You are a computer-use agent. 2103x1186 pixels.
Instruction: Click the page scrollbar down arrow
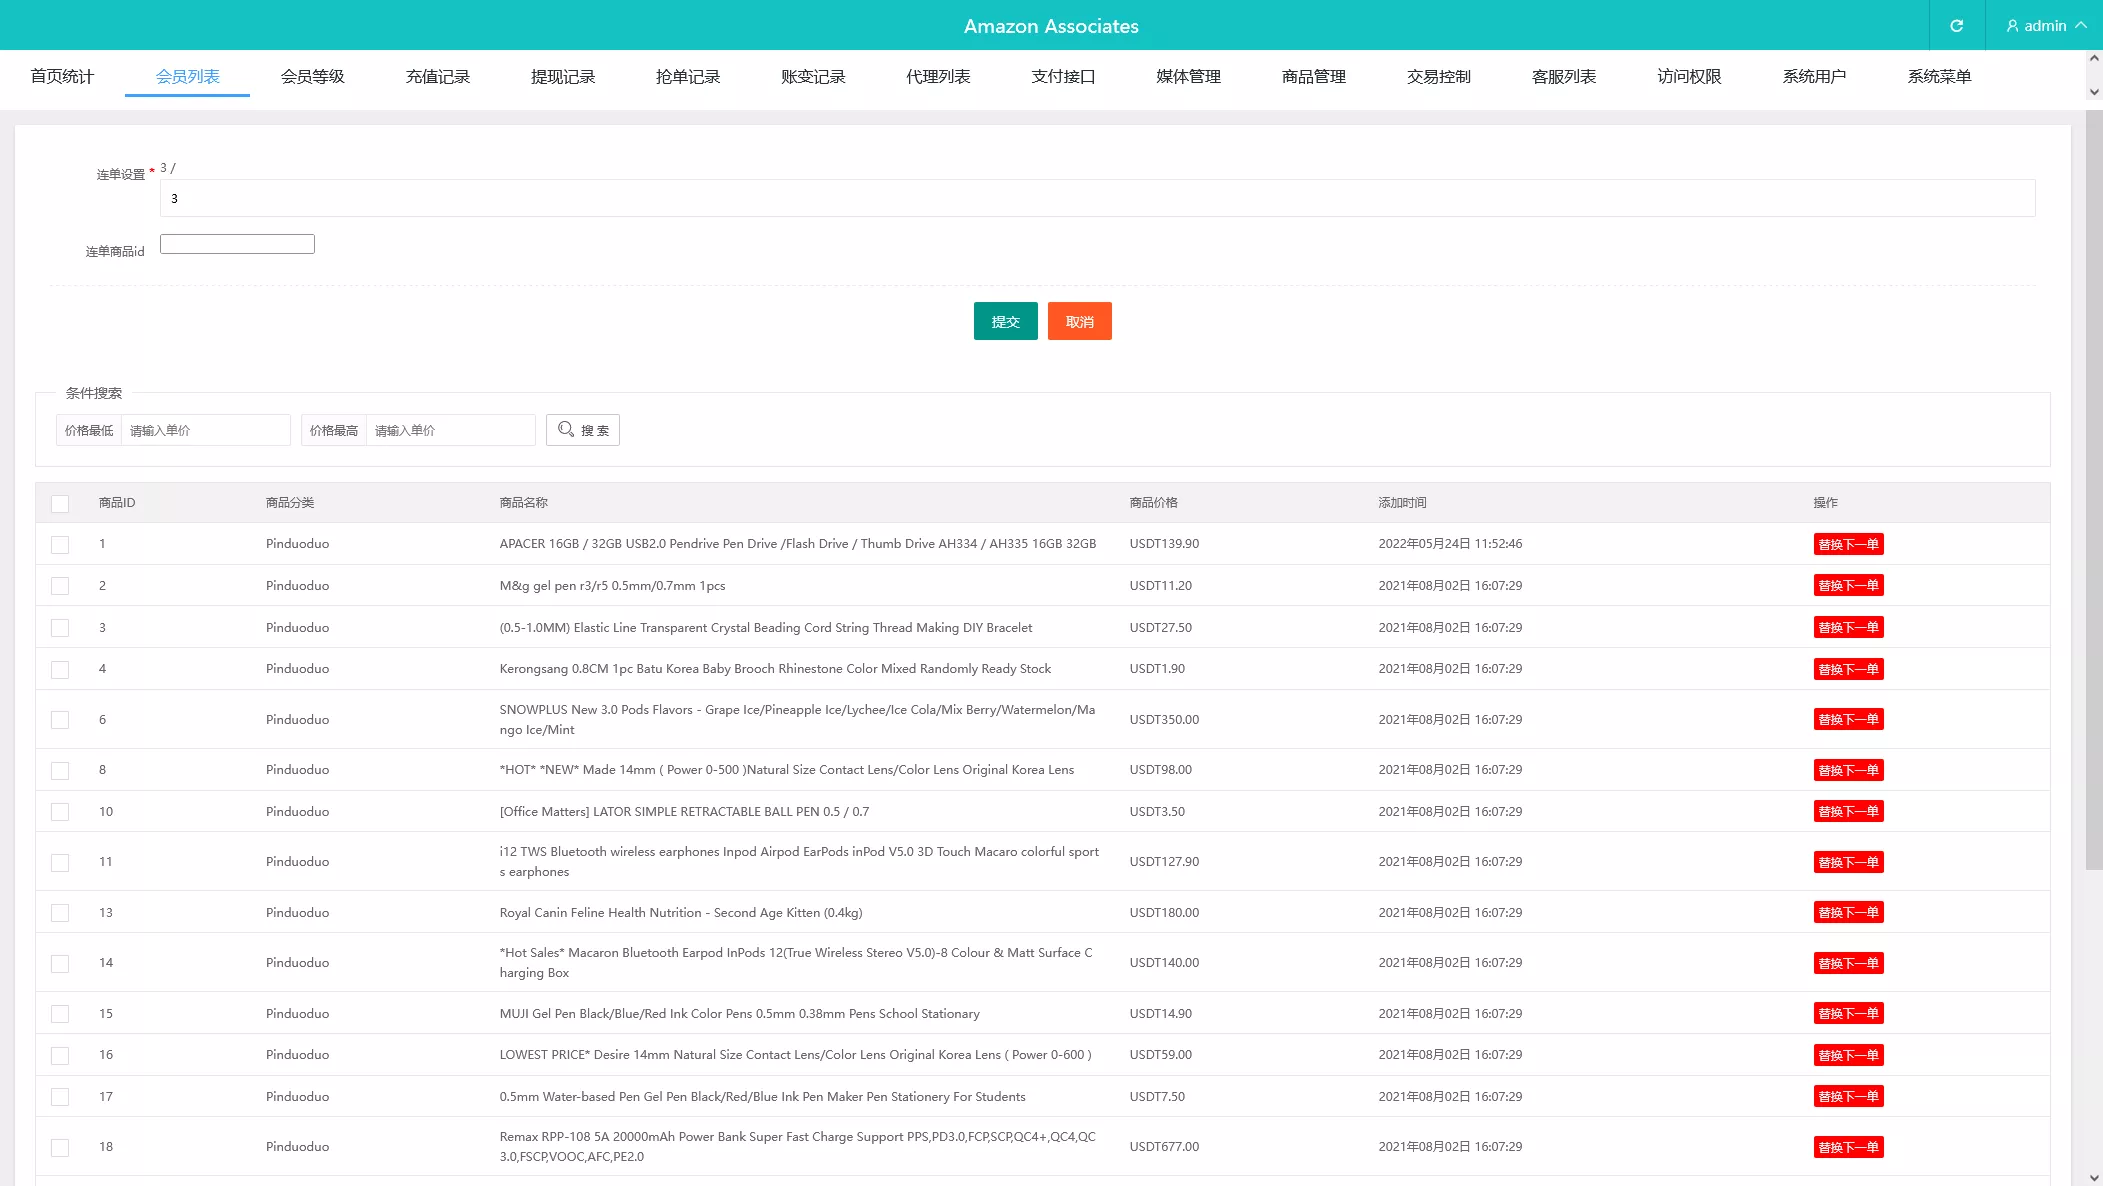pyautogui.click(x=2094, y=1177)
